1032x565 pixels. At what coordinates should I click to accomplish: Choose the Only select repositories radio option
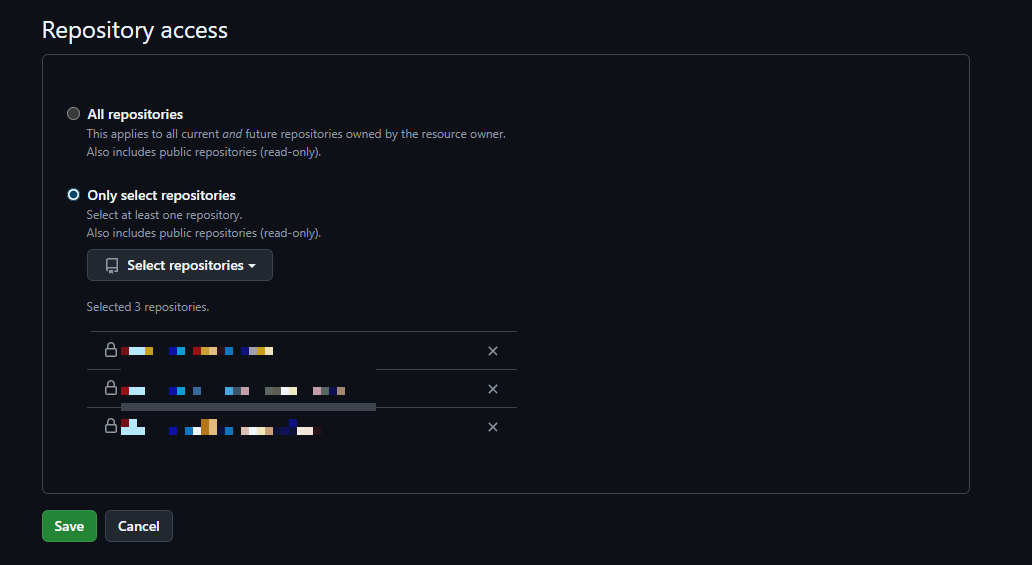73,195
